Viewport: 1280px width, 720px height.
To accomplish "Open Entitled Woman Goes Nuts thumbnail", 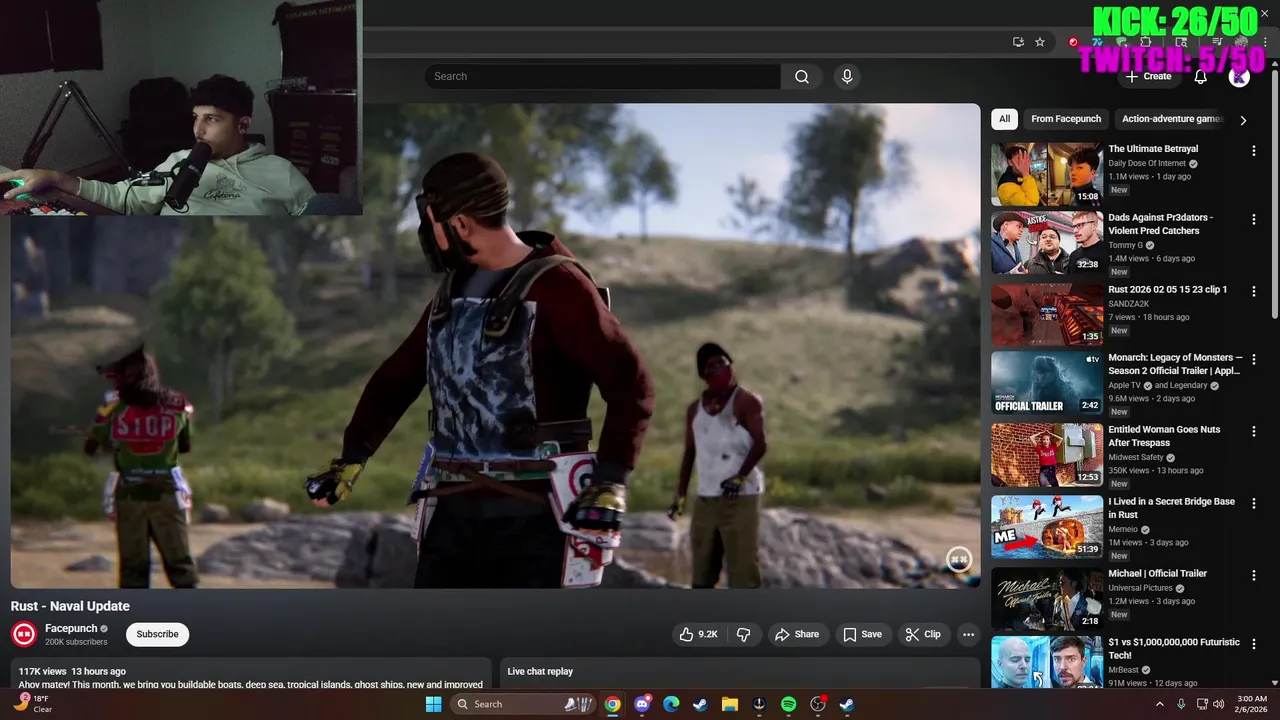I will click(1047, 455).
